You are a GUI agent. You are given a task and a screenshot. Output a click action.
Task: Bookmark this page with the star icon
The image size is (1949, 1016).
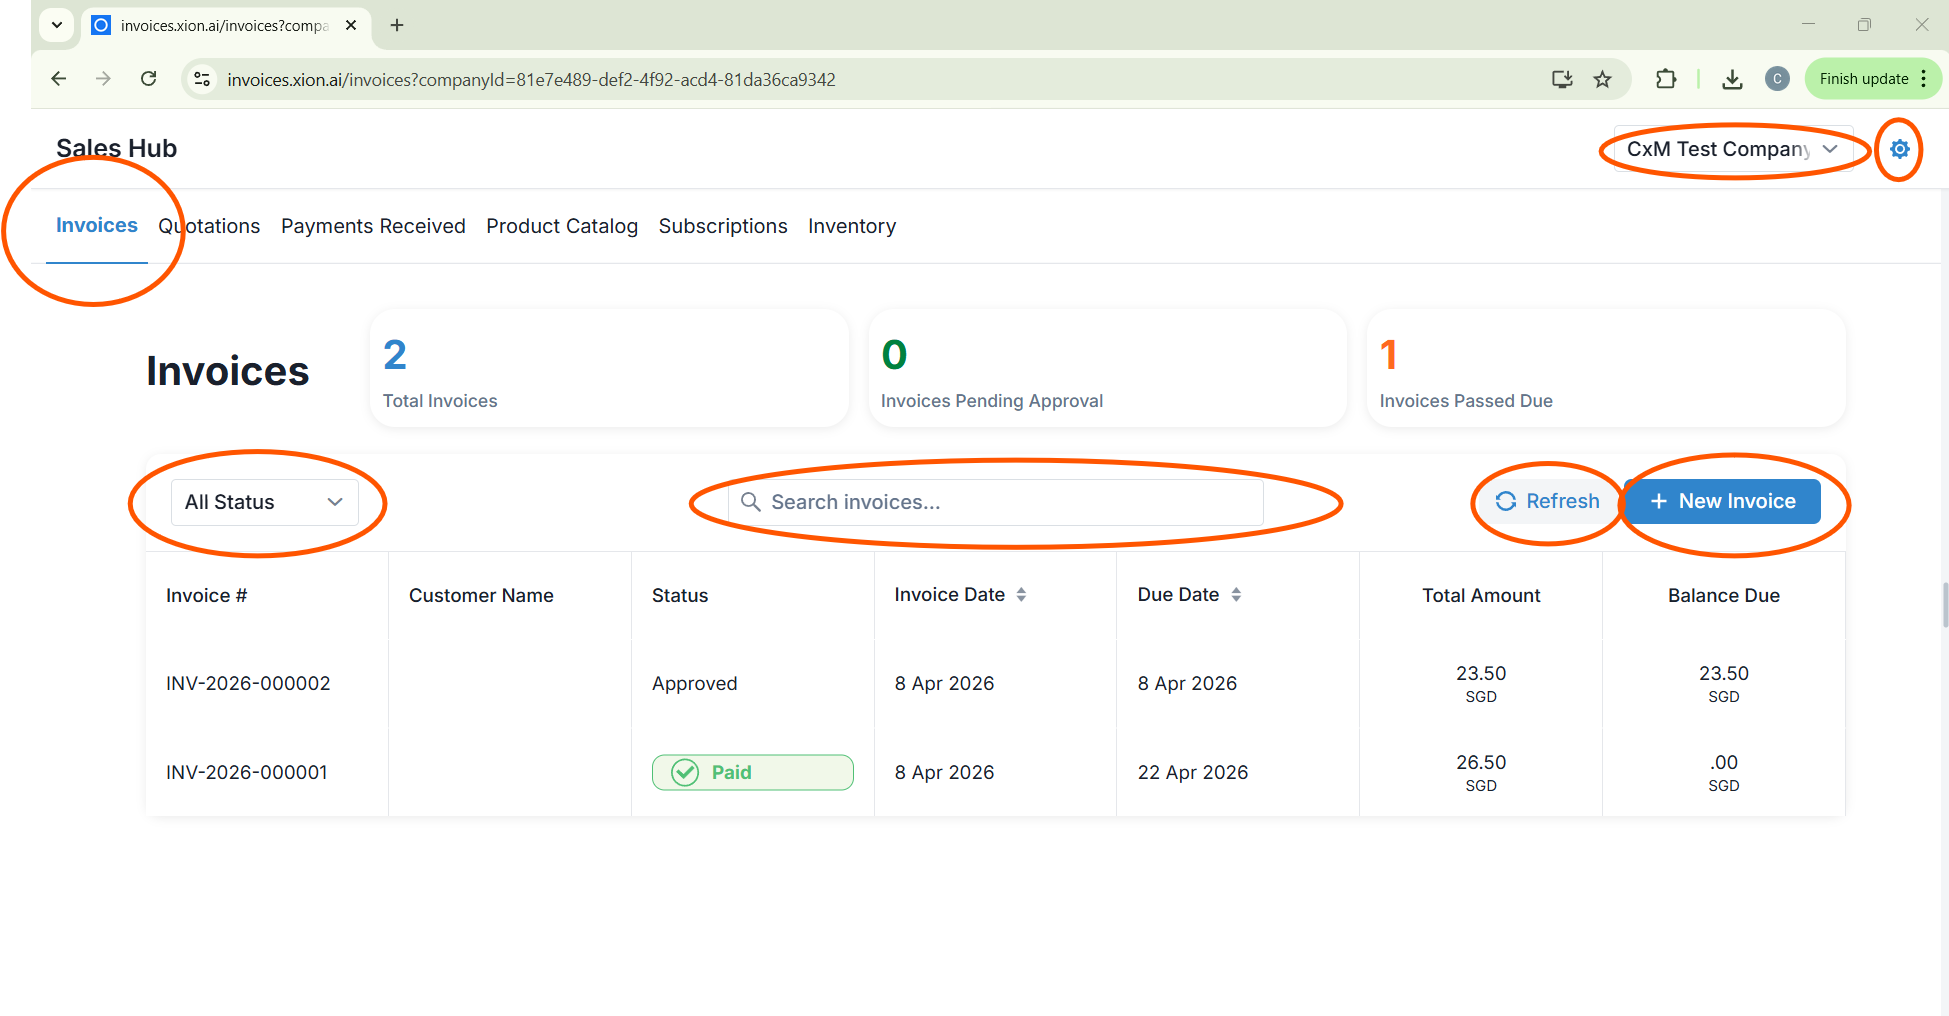pyautogui.click(x=1602, y=79)
